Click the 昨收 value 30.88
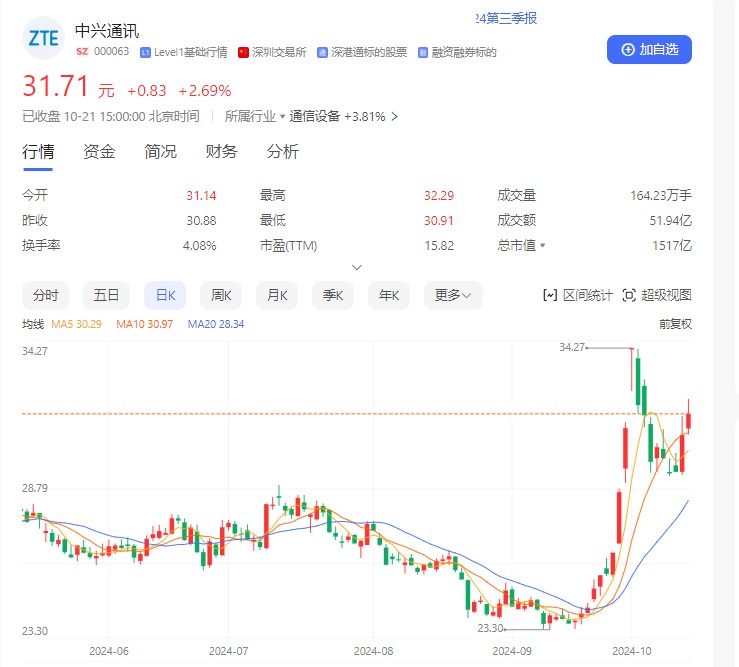 coord(201,221)
